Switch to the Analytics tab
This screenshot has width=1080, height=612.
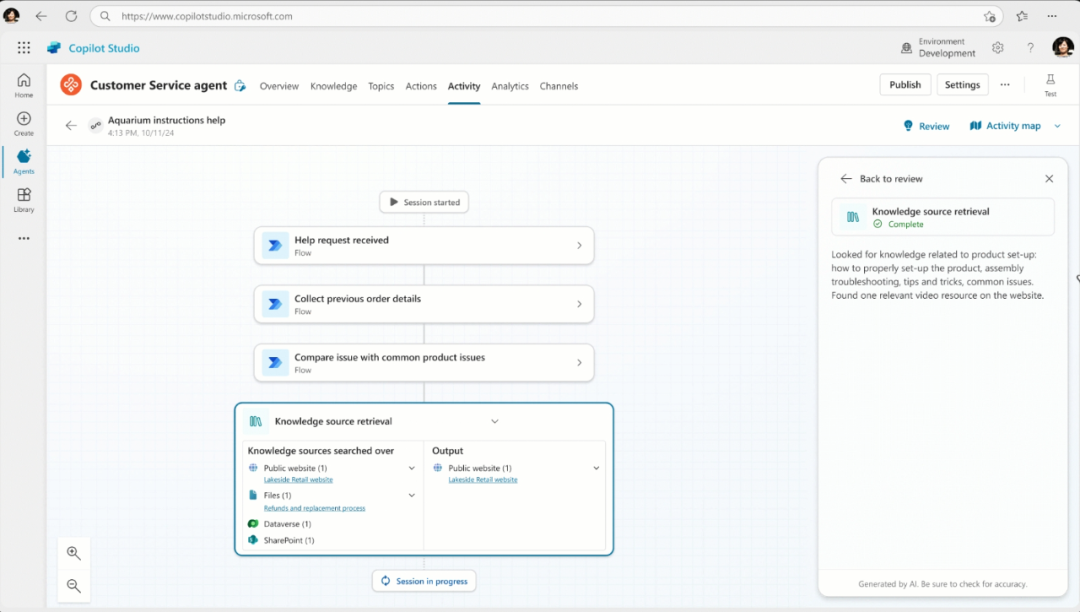click(510, 86)
